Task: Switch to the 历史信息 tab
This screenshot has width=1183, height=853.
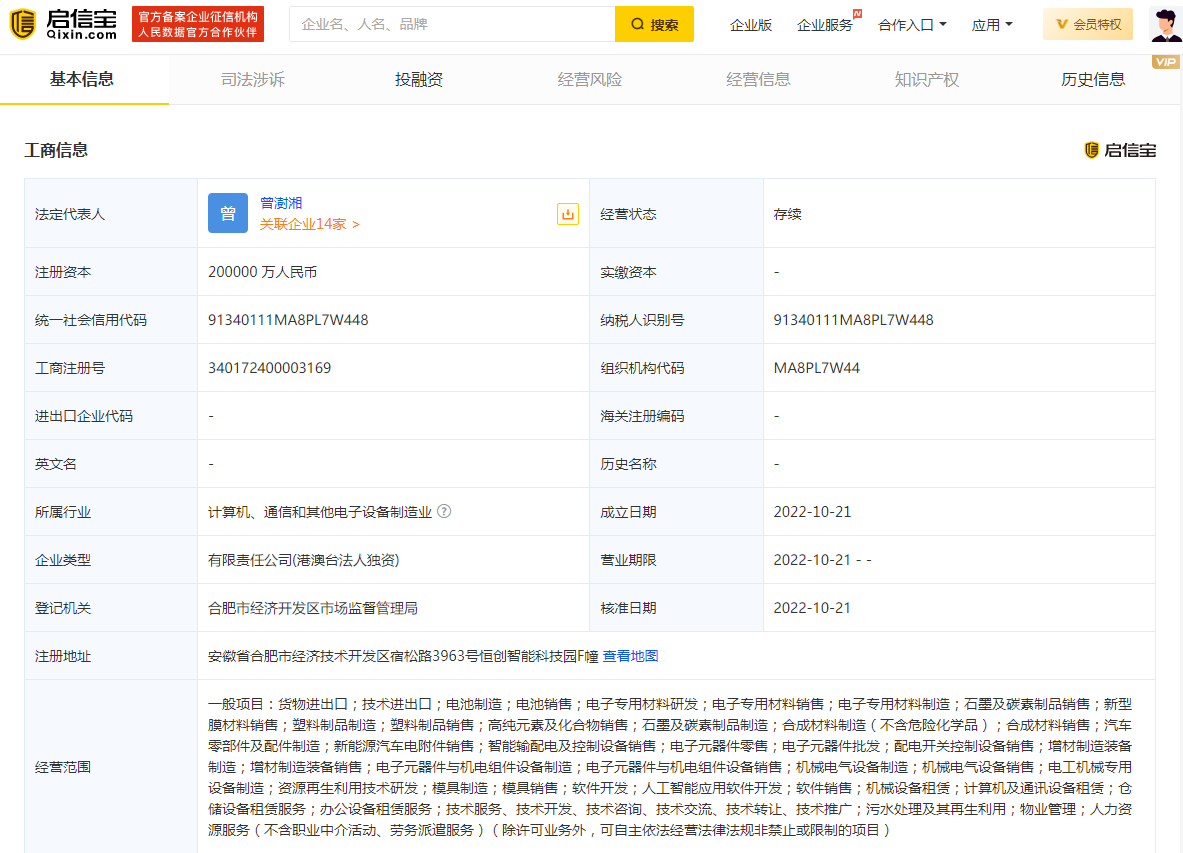Action: 1092,79
